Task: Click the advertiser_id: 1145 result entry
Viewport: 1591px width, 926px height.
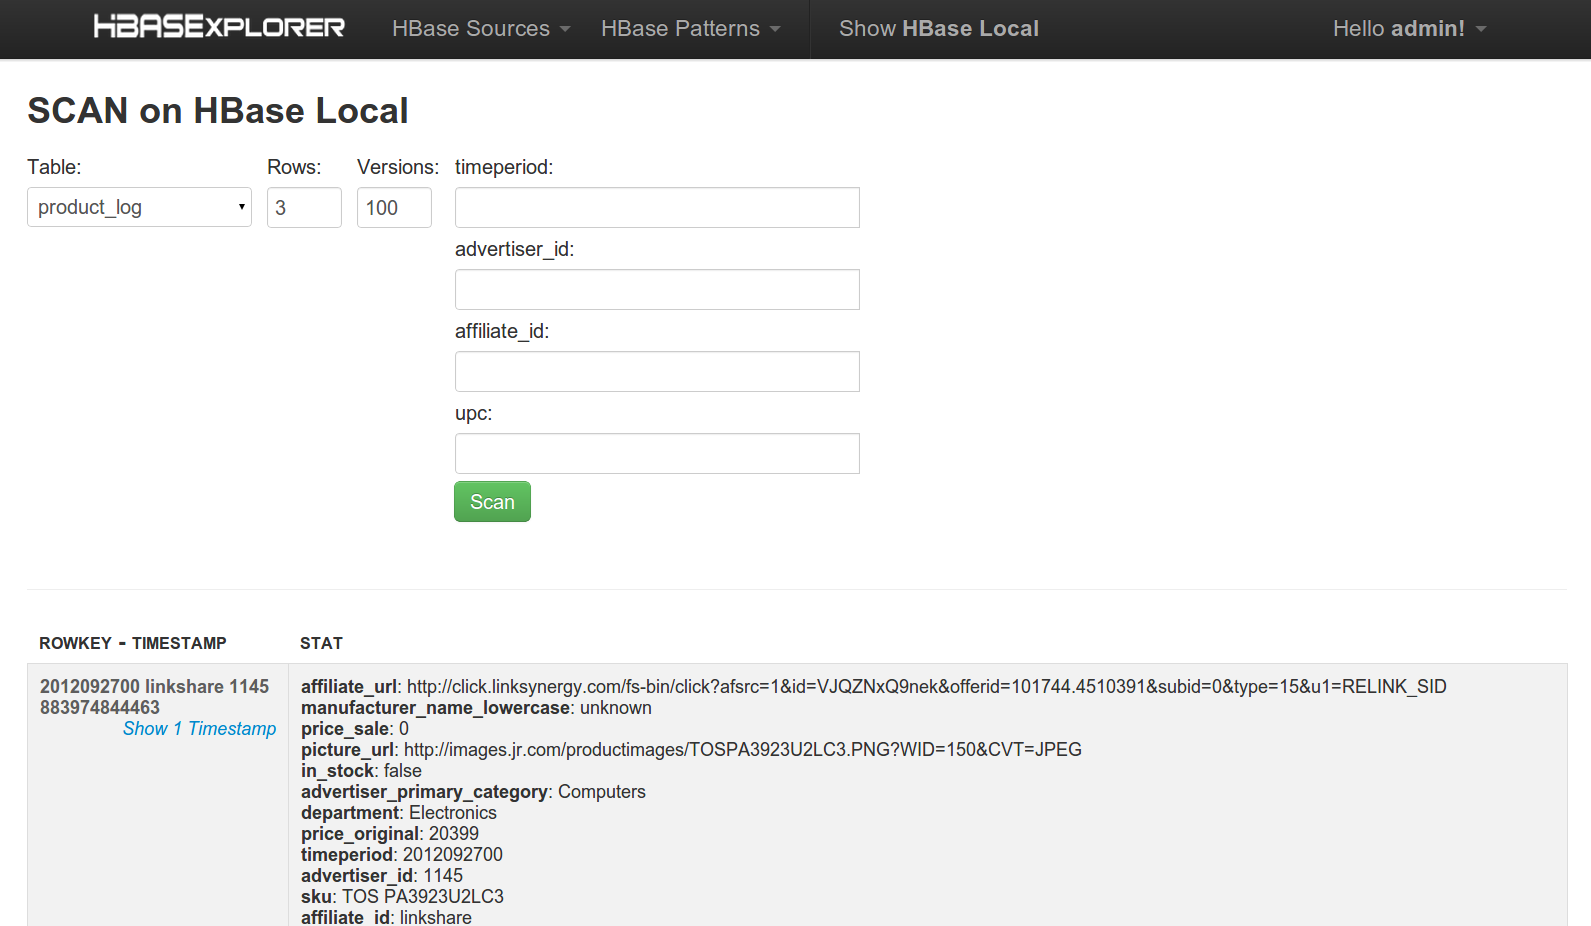Action: pos(382,876)
